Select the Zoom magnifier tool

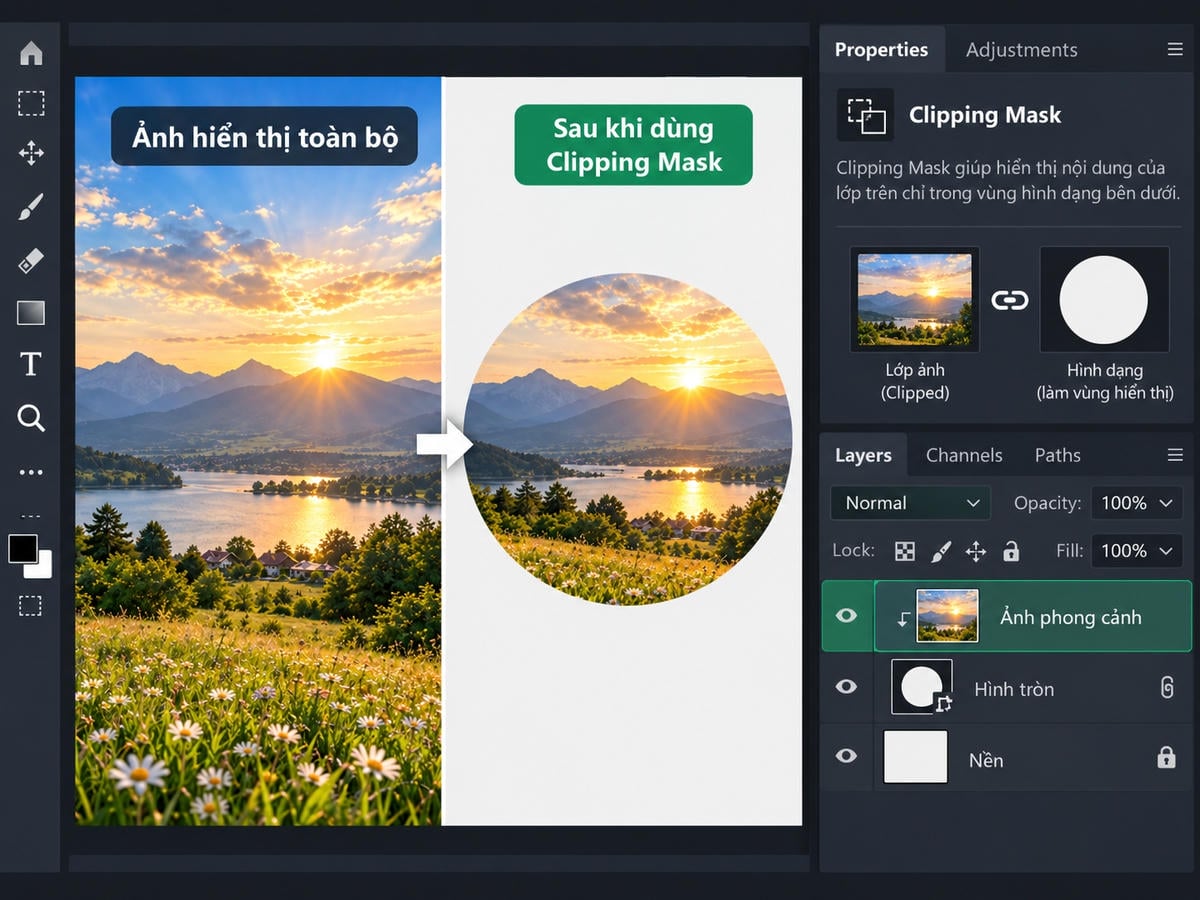pos(31,418)
